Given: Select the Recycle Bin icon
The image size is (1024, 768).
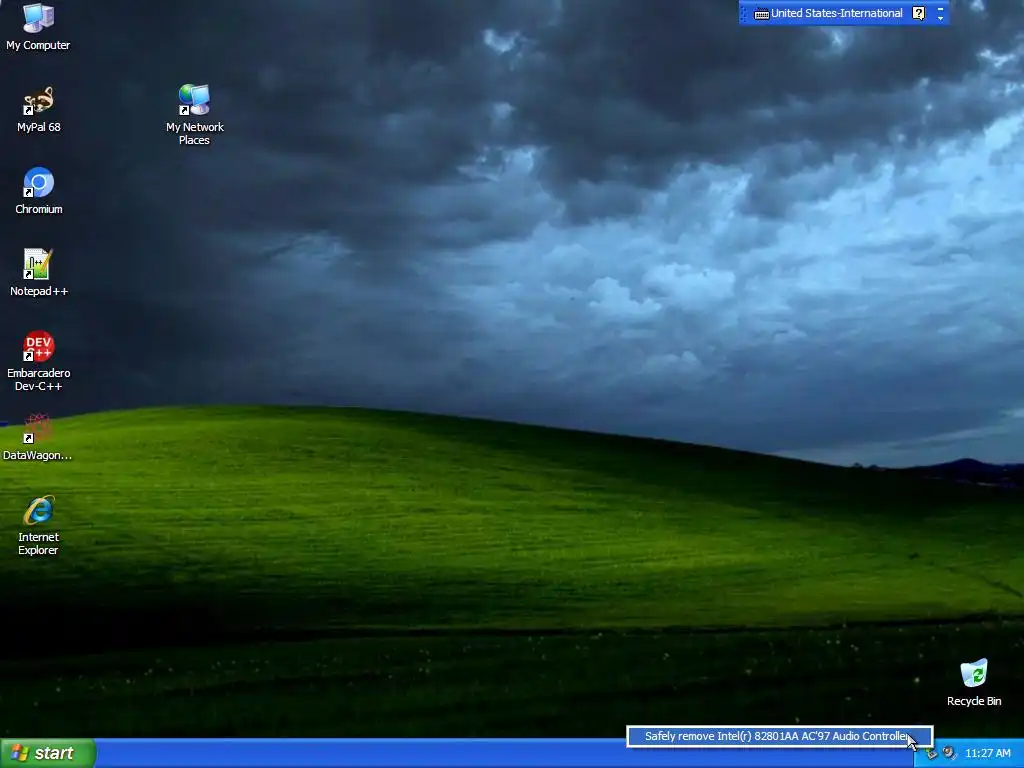Looking at the screenshot, I should [974, 683].
